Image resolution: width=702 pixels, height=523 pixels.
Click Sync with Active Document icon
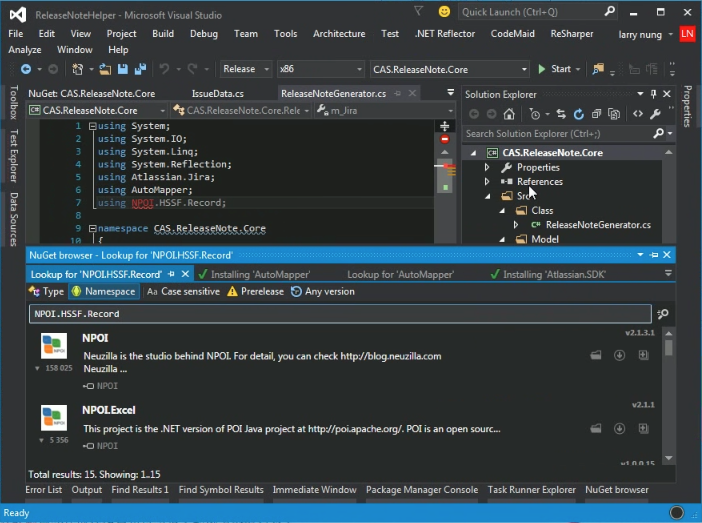point(561,114)
